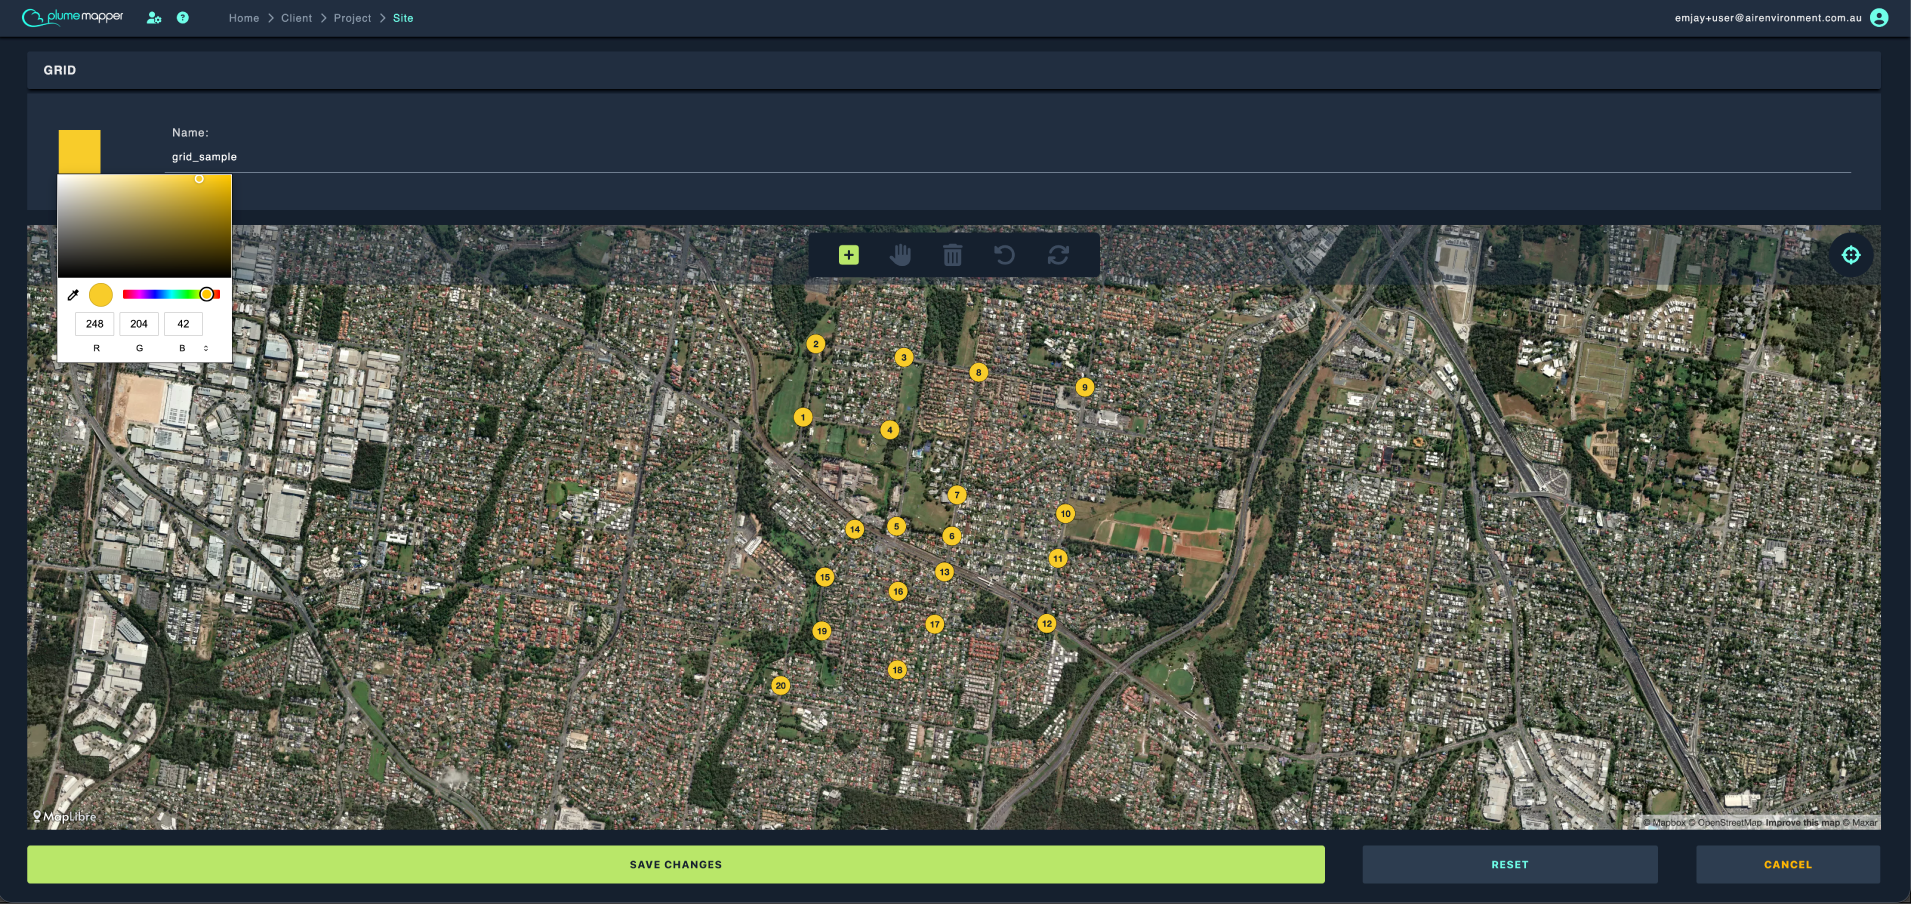Screen dimensions: 1913x904
Task: Select the add point tool
Action: pos(848,255)
